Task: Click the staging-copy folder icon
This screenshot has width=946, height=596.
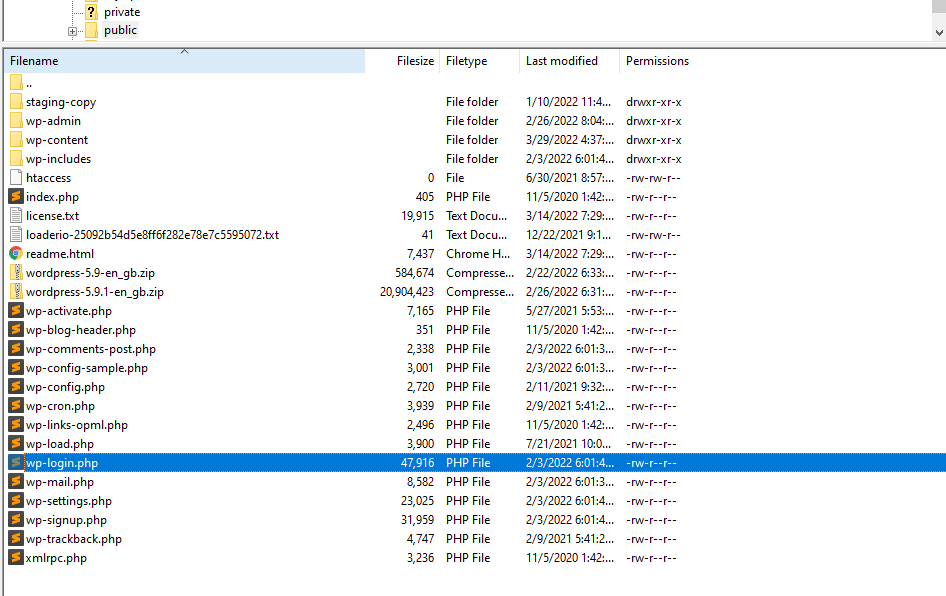Action: tap(18, 101)
